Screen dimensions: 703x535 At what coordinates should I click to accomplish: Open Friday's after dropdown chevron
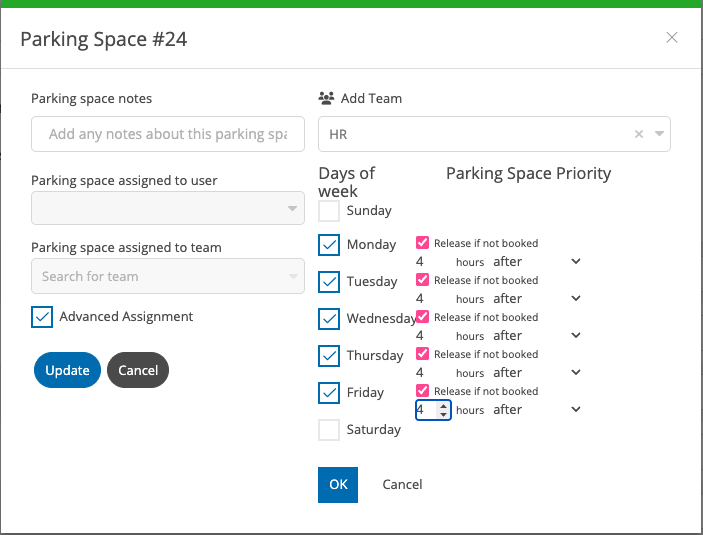(576, 409)
